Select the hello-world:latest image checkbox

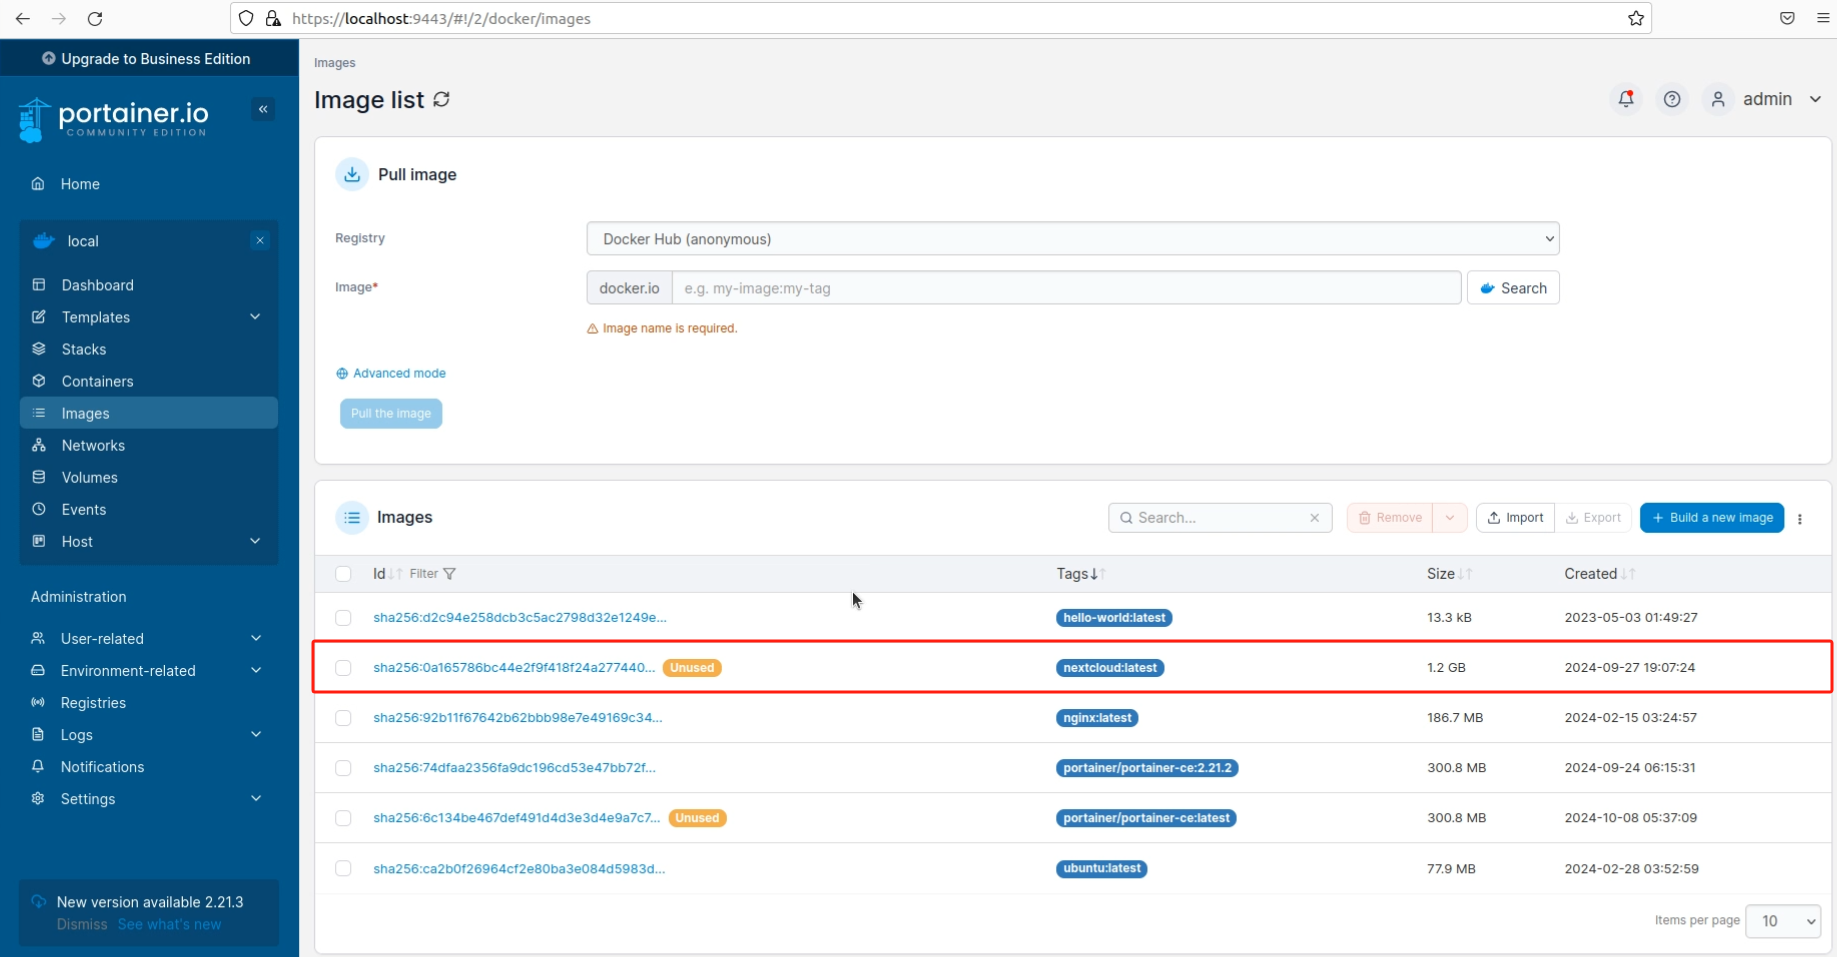pos(343,618)
